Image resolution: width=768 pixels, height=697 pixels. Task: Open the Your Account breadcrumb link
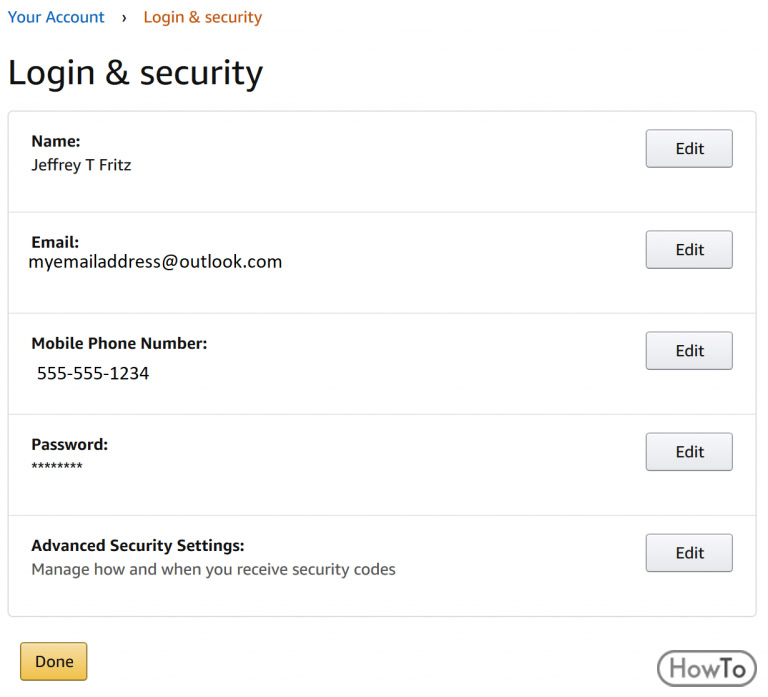(56, 17)
